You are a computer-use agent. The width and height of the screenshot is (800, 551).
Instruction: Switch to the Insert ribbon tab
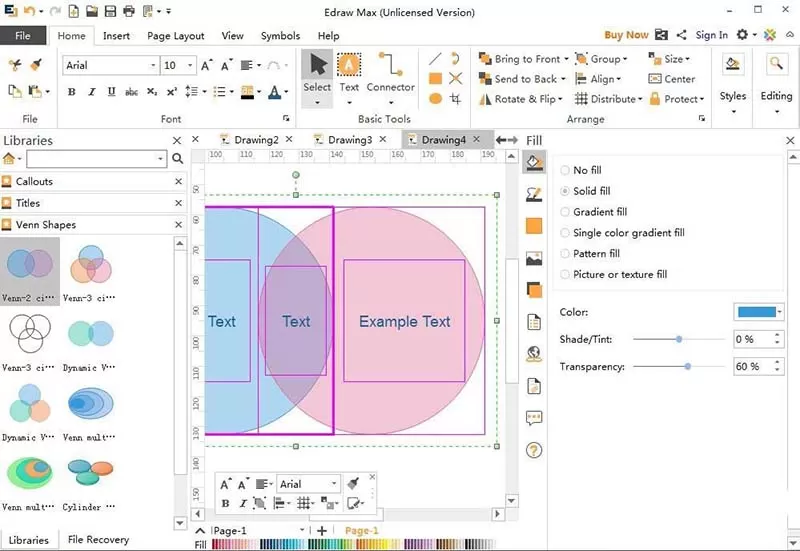(x=116, y=36)
